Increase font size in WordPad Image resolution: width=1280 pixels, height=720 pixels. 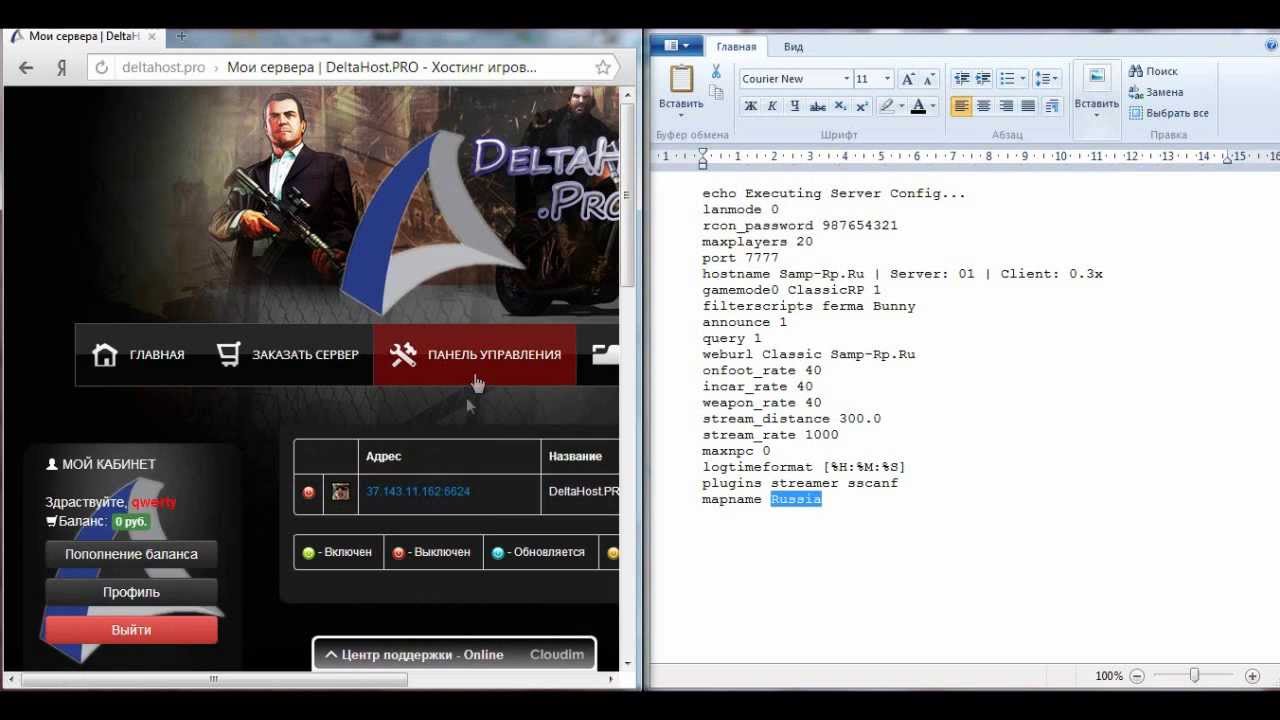coord(908,79)
